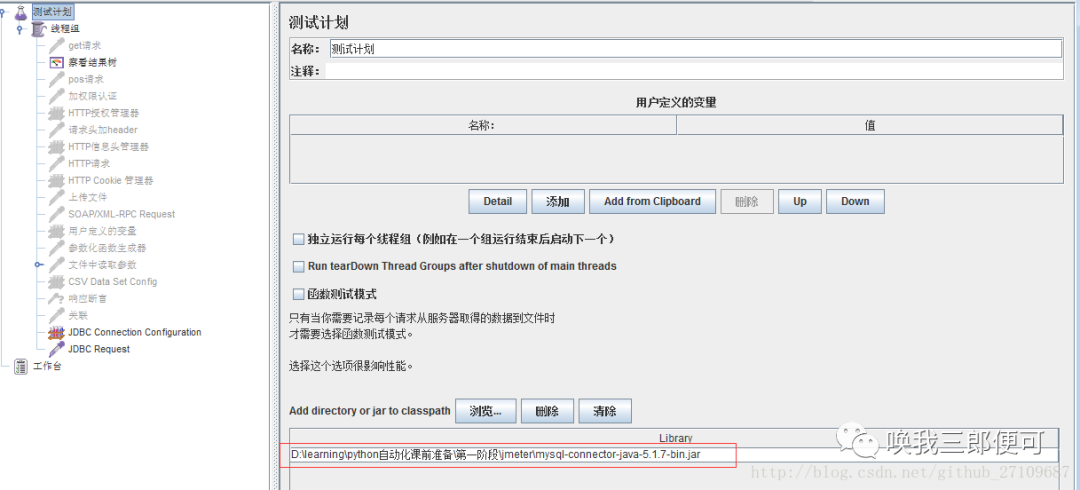Viewport: 1080px width, 490px height.
Task: Click 删除 next to classpath browse
Action: point(547,411)
